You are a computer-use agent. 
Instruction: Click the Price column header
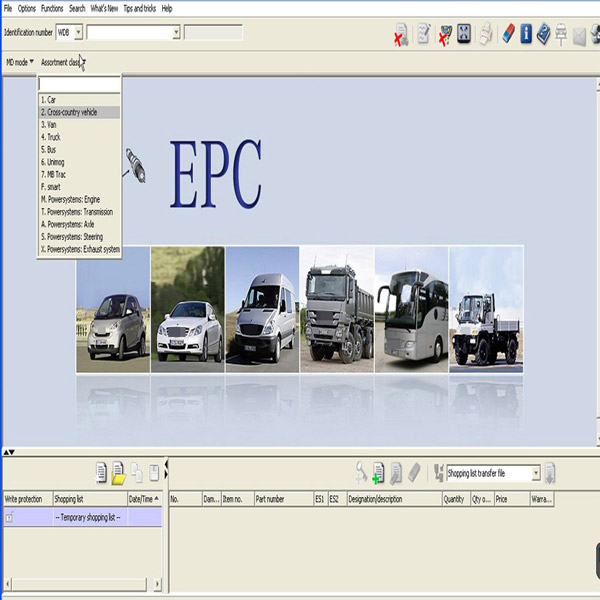(512, 499)
